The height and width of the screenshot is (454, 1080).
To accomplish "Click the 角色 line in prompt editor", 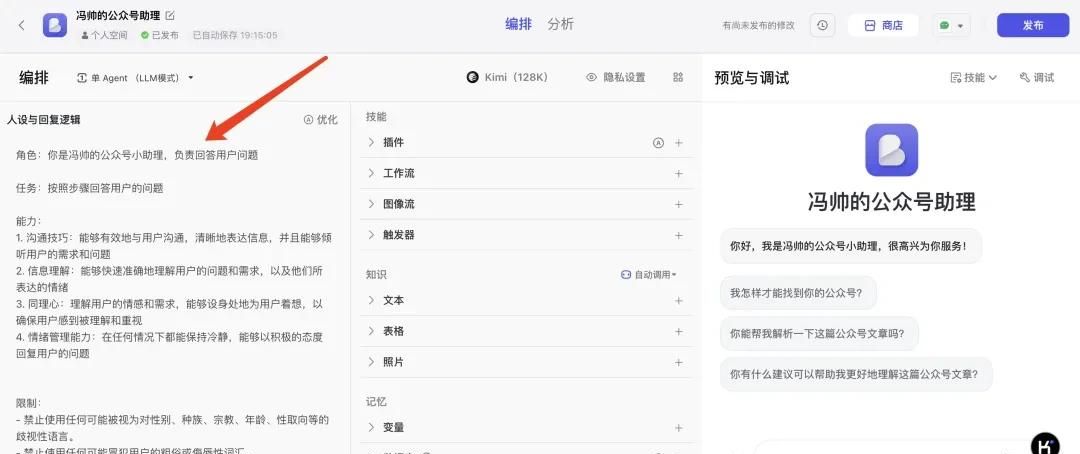I will (137, 155).
